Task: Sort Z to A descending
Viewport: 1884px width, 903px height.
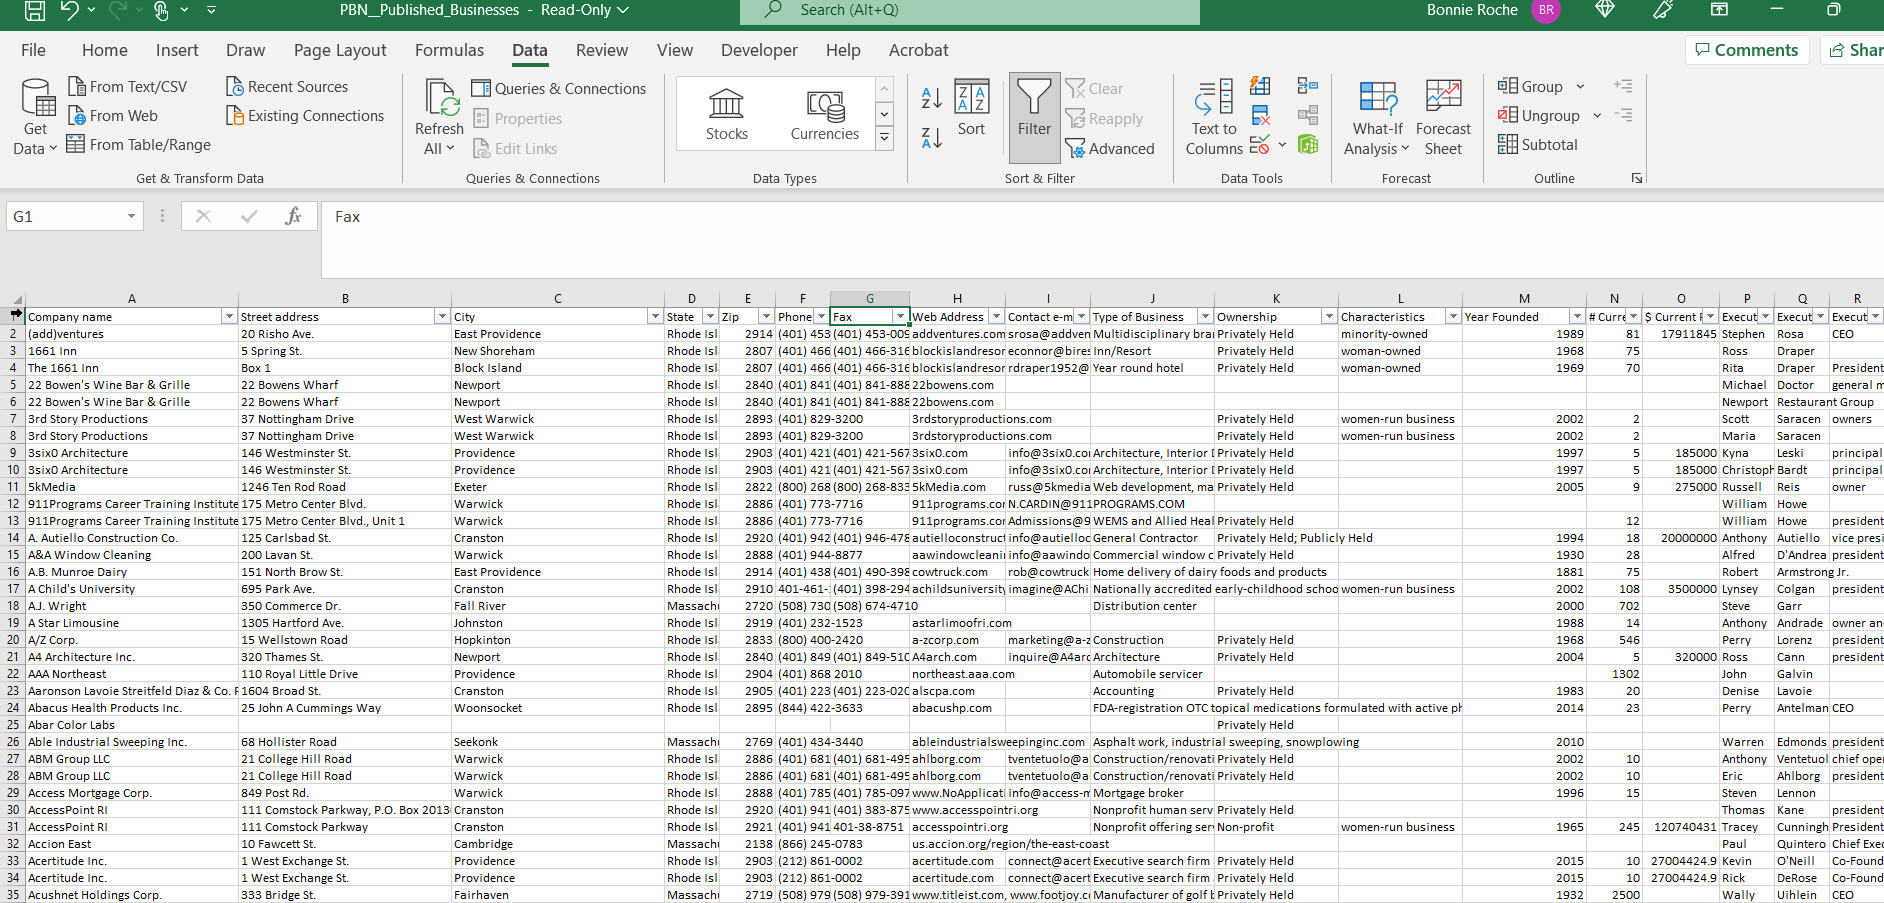Action: tap(931, 138)
